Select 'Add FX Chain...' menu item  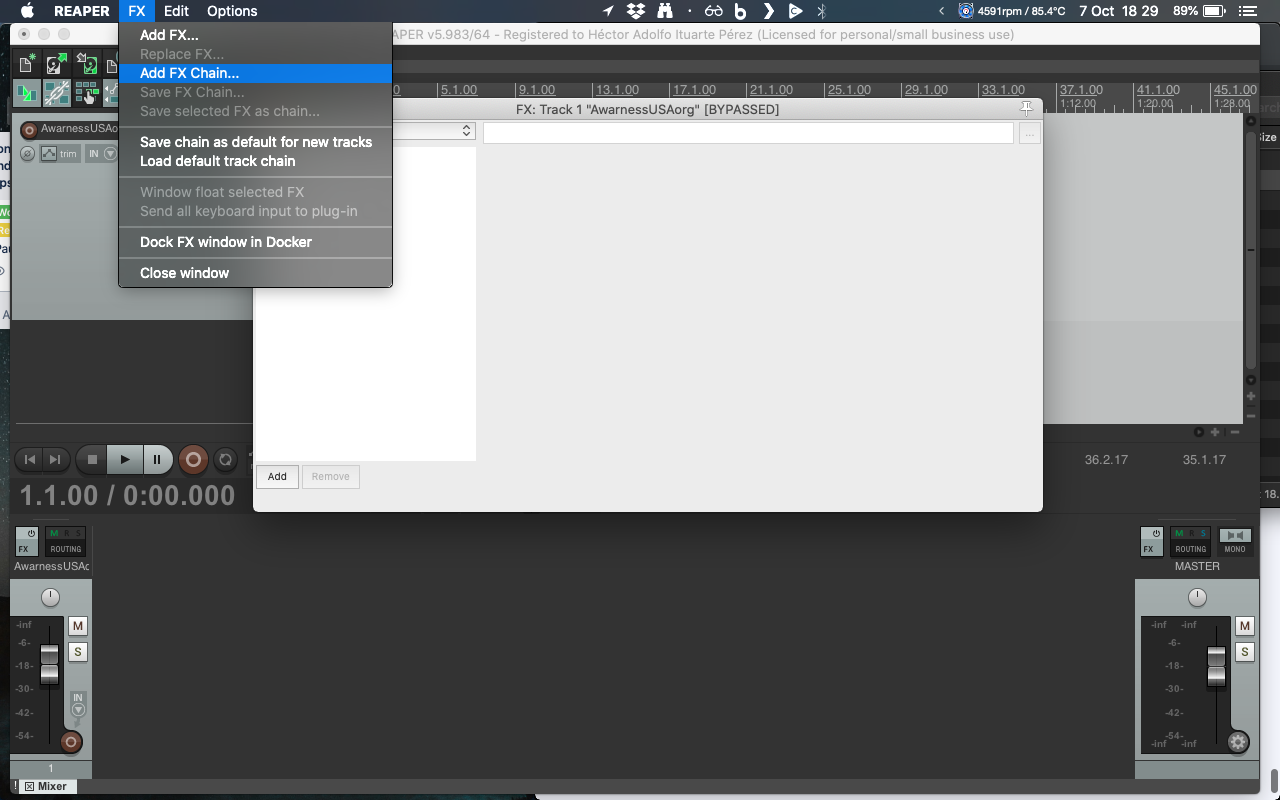pyautogui.click(x=189, y=73)
